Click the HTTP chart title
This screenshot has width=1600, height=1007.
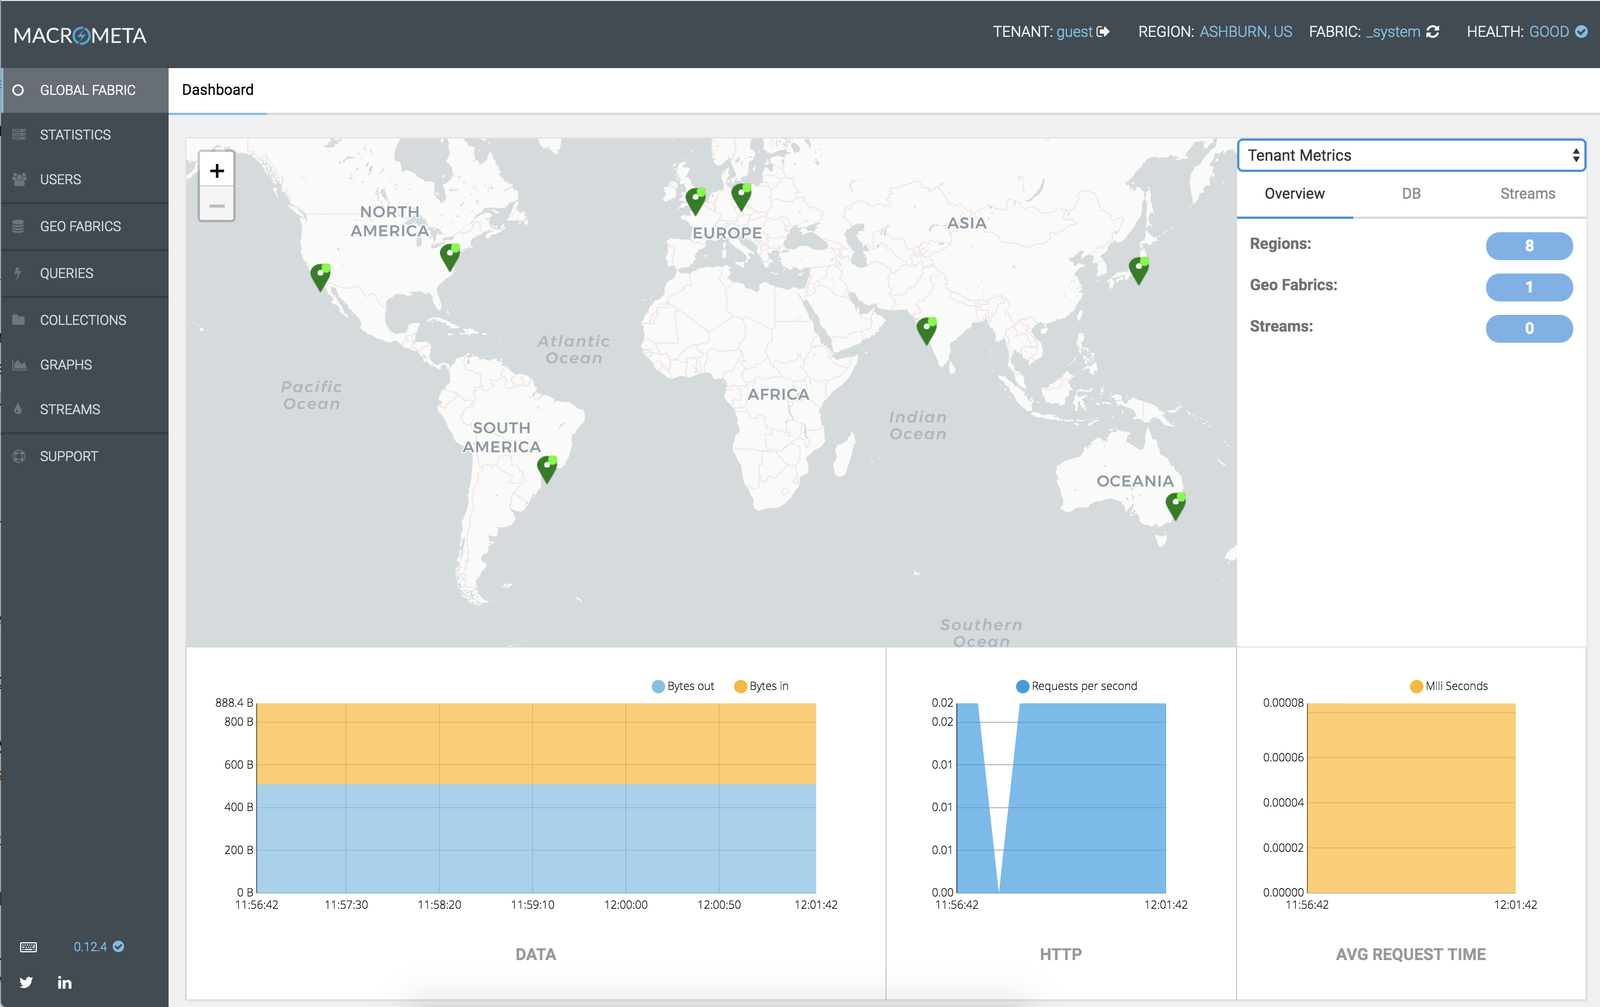pyautogui.click(x=1061, y=954)
